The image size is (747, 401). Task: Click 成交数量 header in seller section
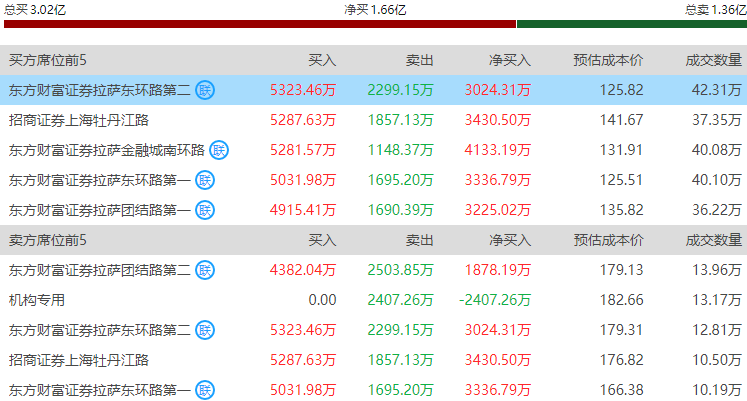(714, 240)
